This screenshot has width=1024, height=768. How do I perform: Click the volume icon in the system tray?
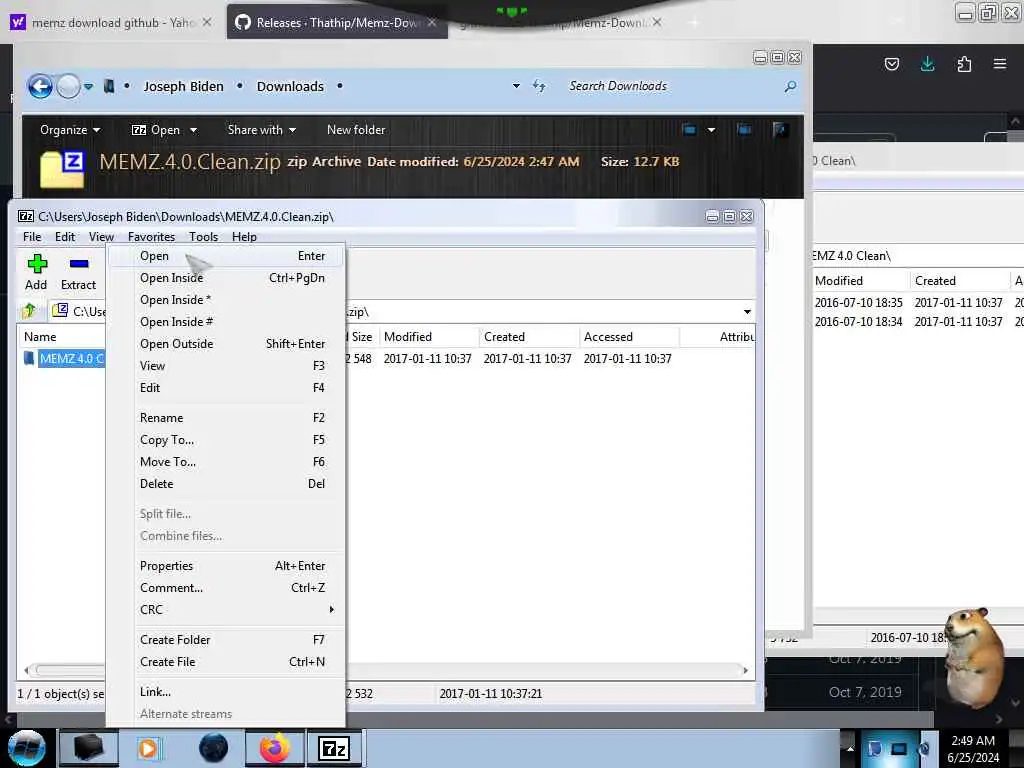pyautogui.click(x=924, y=749)
